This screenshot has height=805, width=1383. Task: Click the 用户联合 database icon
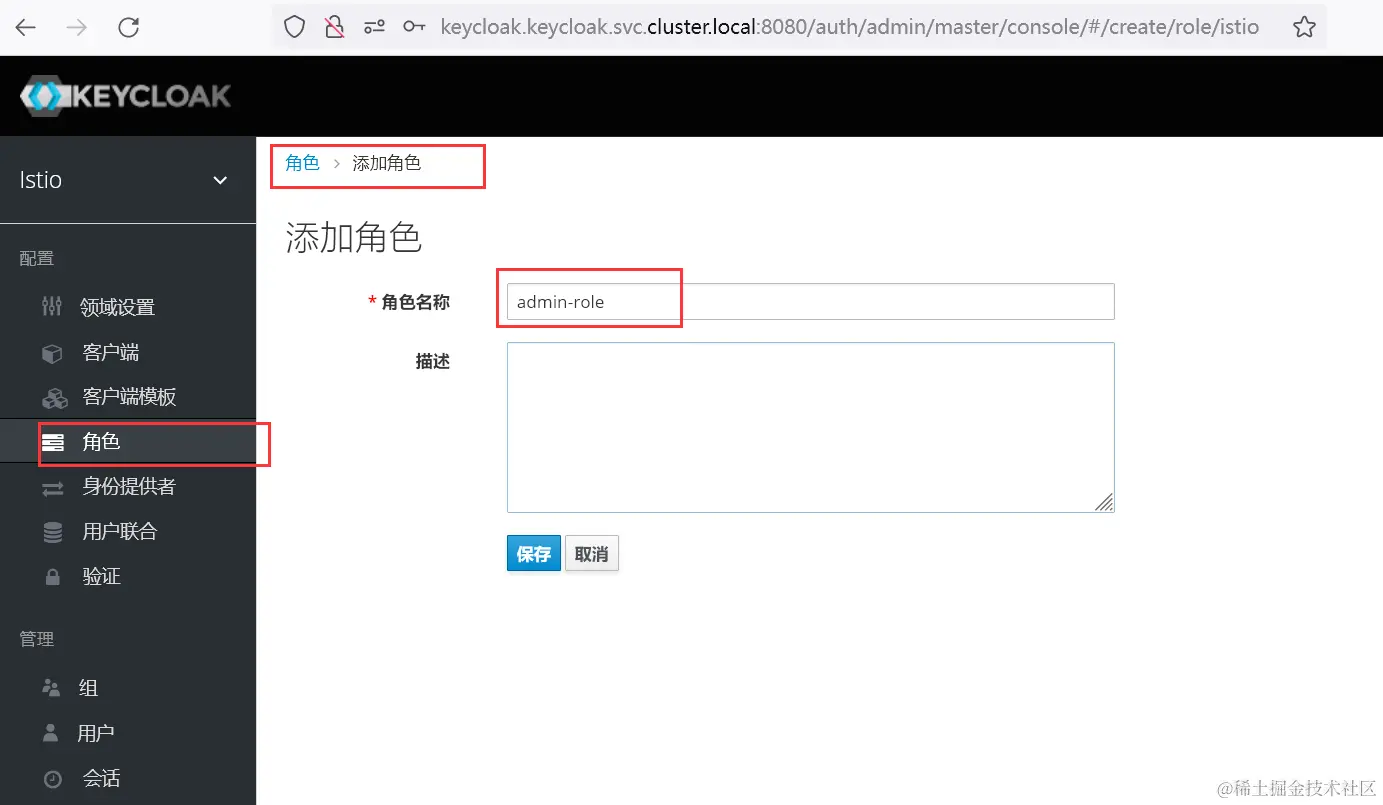pyautogui.click(x=53, y=532)
